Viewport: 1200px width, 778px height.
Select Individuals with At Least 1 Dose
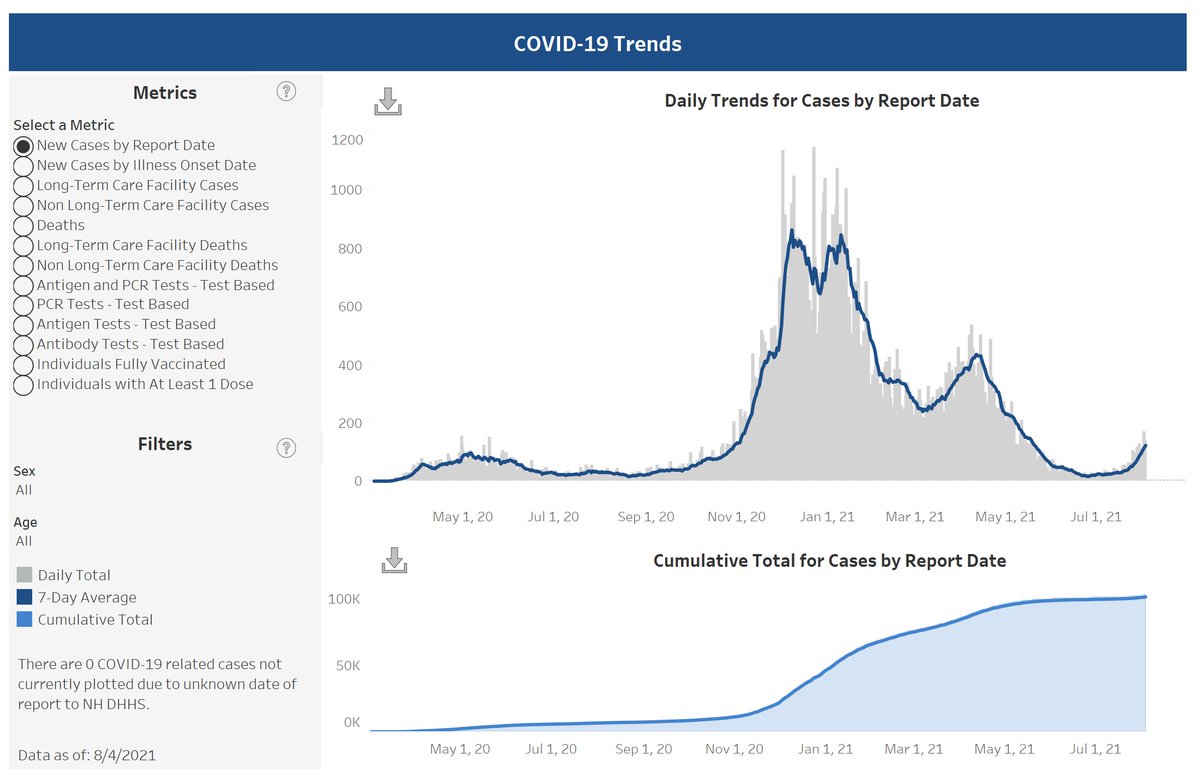point(23,384)
